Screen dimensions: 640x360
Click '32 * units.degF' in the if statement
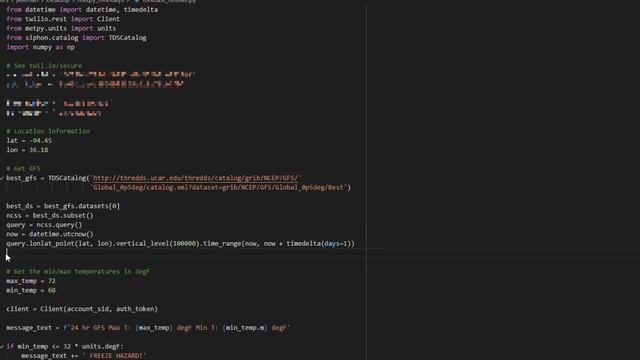point(92,347)
